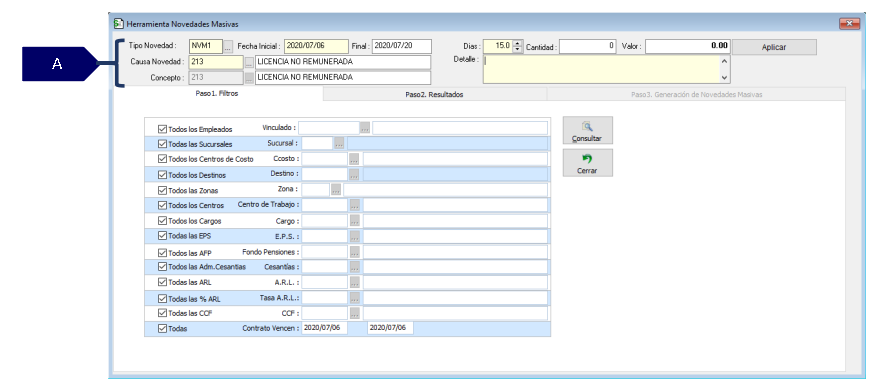The width and height of the screenshot is (873, 388).
Task: Click the Cantidad input field
Action: pos(587,46)
